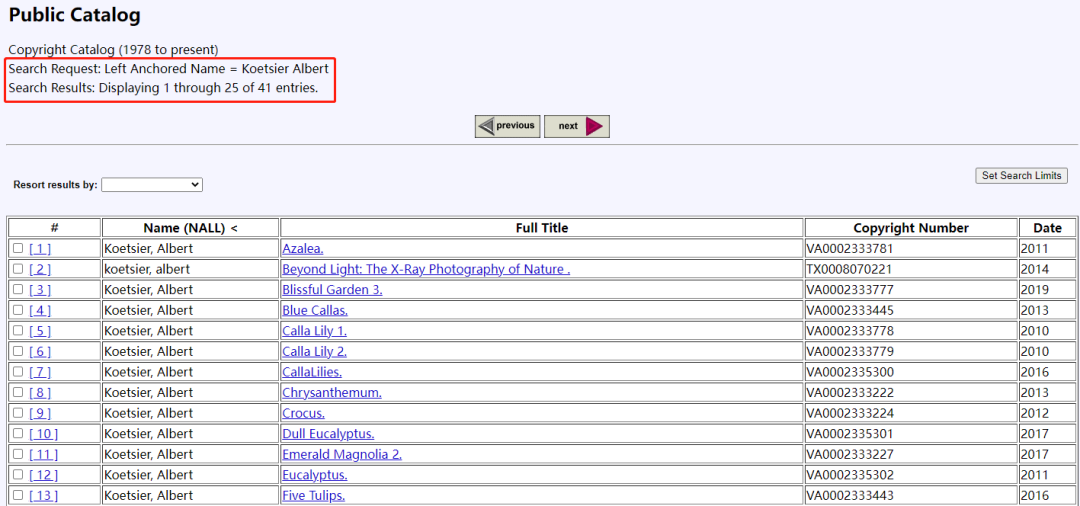Select the # column header

(54, 228)
